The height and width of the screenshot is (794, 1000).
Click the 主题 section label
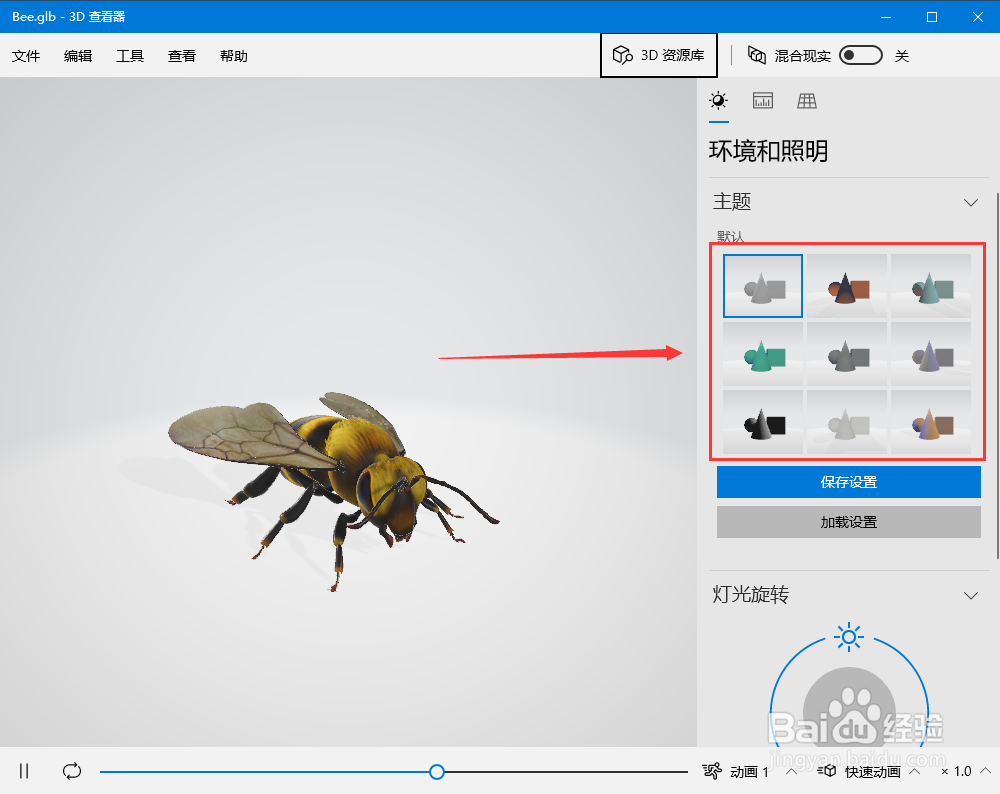[x=732, y=202]
